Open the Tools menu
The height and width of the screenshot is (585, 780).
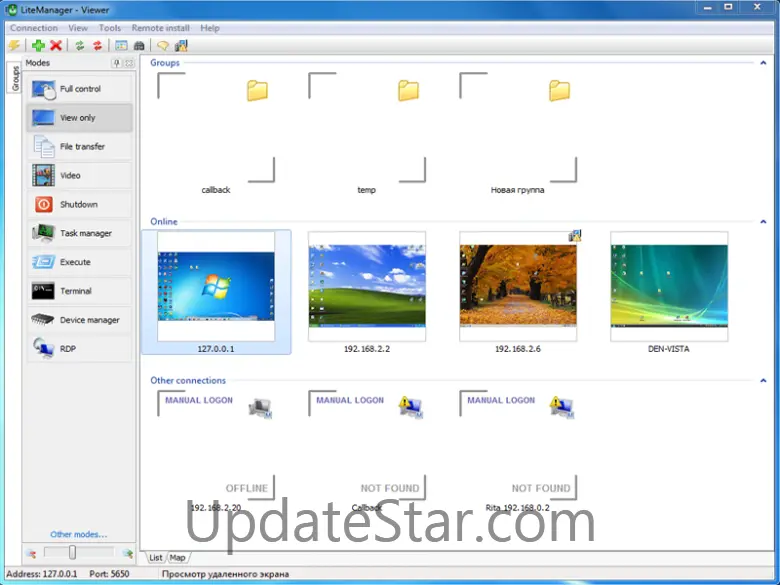coord(109,28)
